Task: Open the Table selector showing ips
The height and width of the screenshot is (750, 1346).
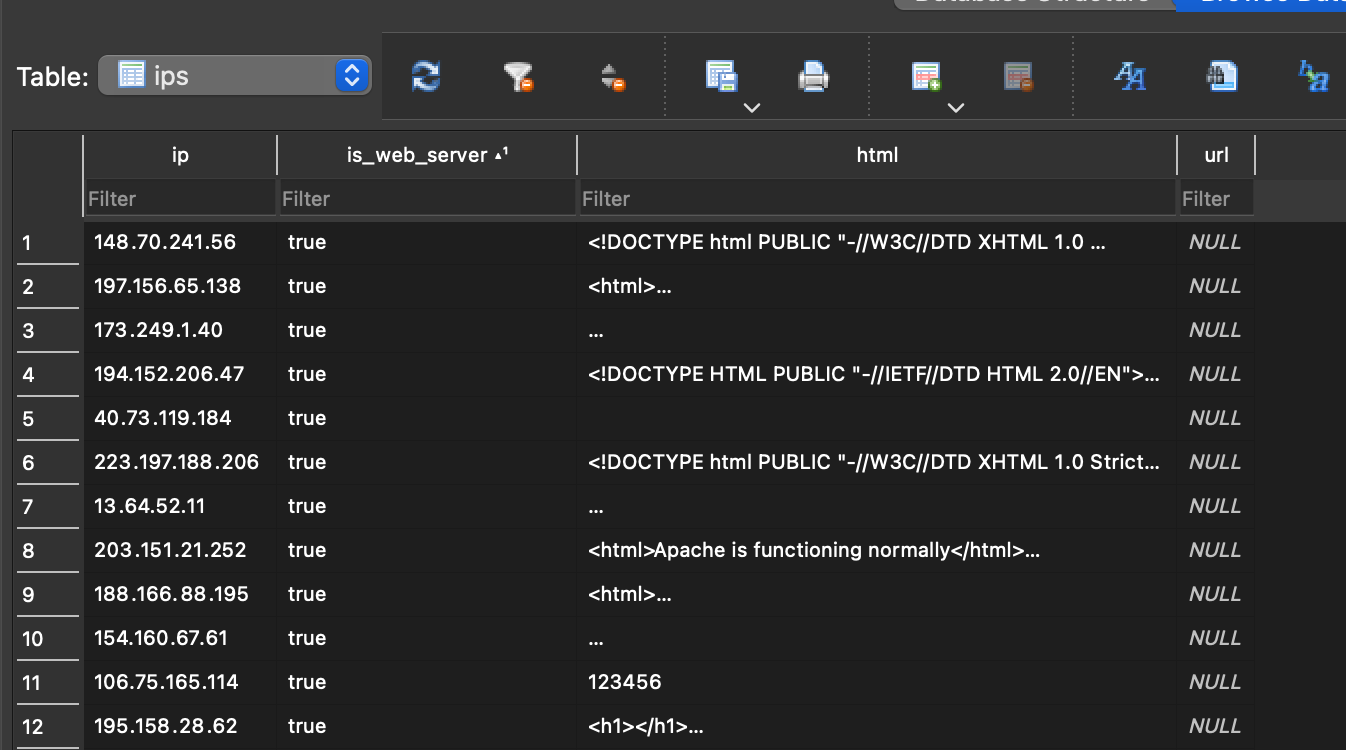Action: click(x=235, y=76)
